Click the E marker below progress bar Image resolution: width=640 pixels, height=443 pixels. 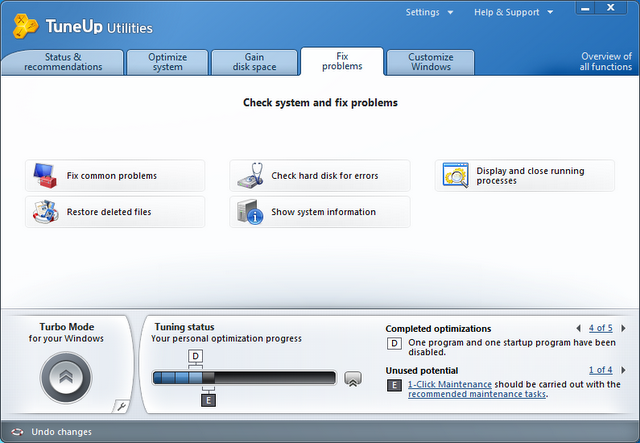point(208,400)
